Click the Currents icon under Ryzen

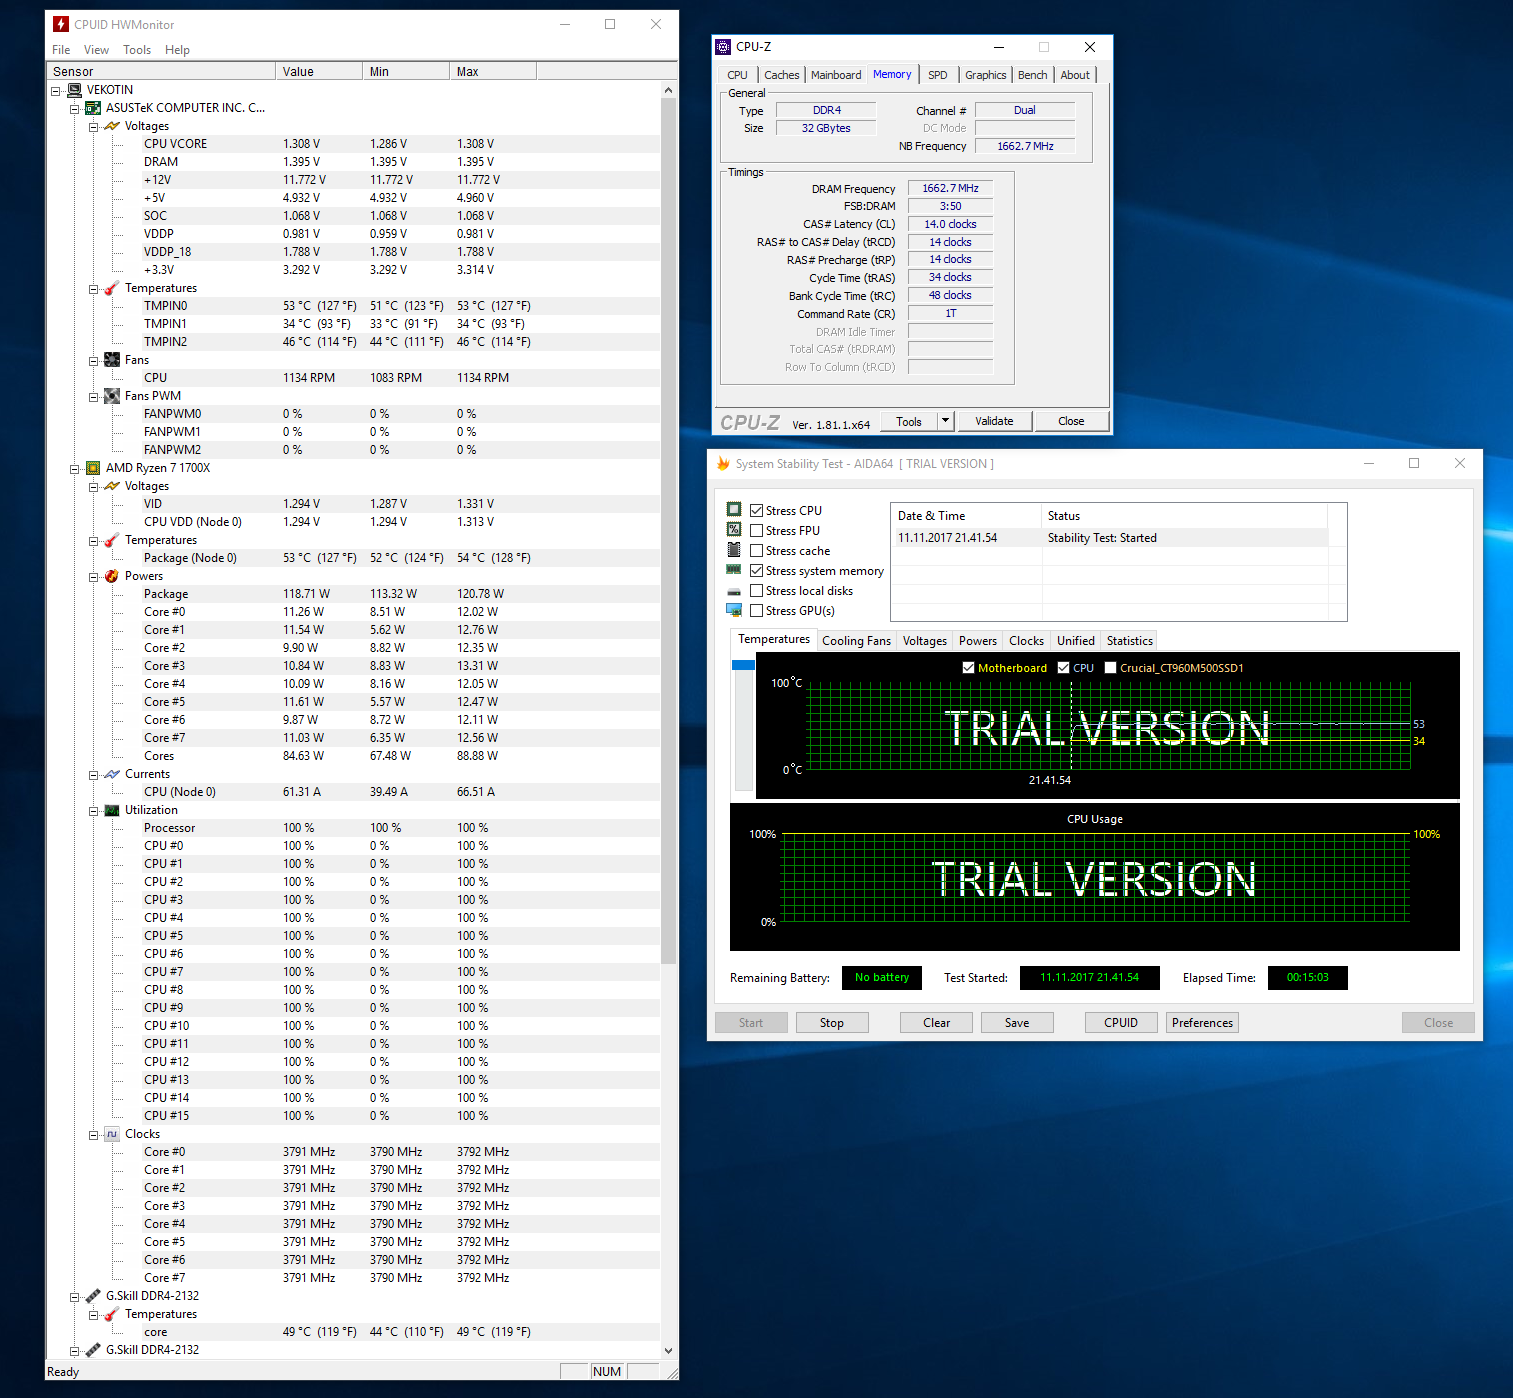(112, 774)
